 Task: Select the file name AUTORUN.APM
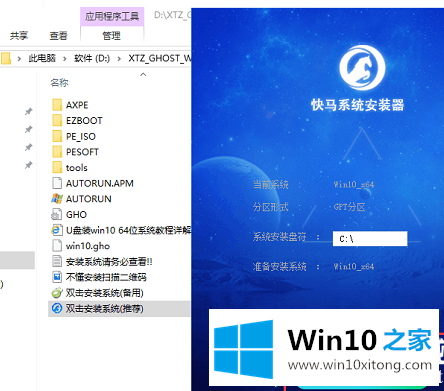tap(100, 183)
